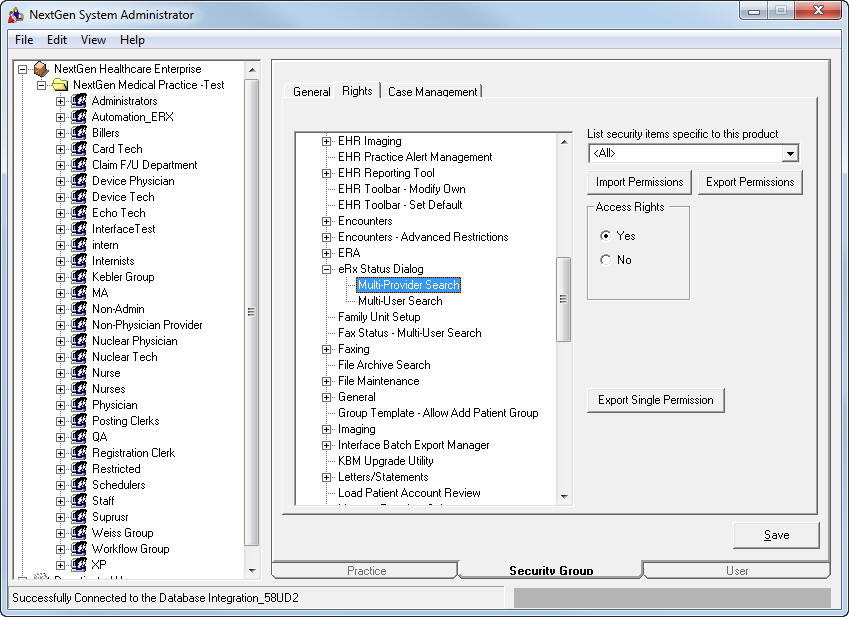Select Family Unit Setup in rights list
The width and height of the screenshot is (849, 617).
pyautogui.click(x=379, y=317)
